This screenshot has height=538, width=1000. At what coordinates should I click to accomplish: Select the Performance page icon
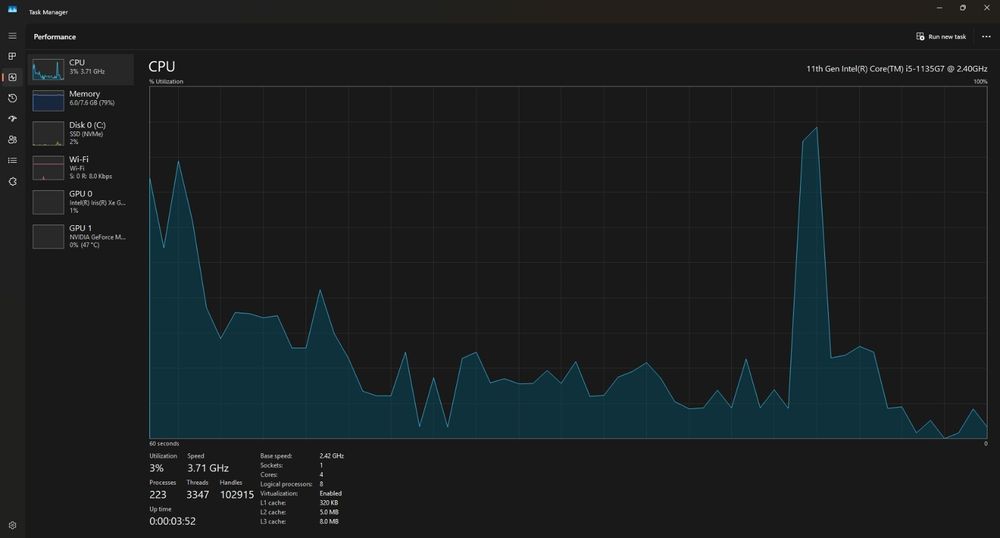point(12,77)
